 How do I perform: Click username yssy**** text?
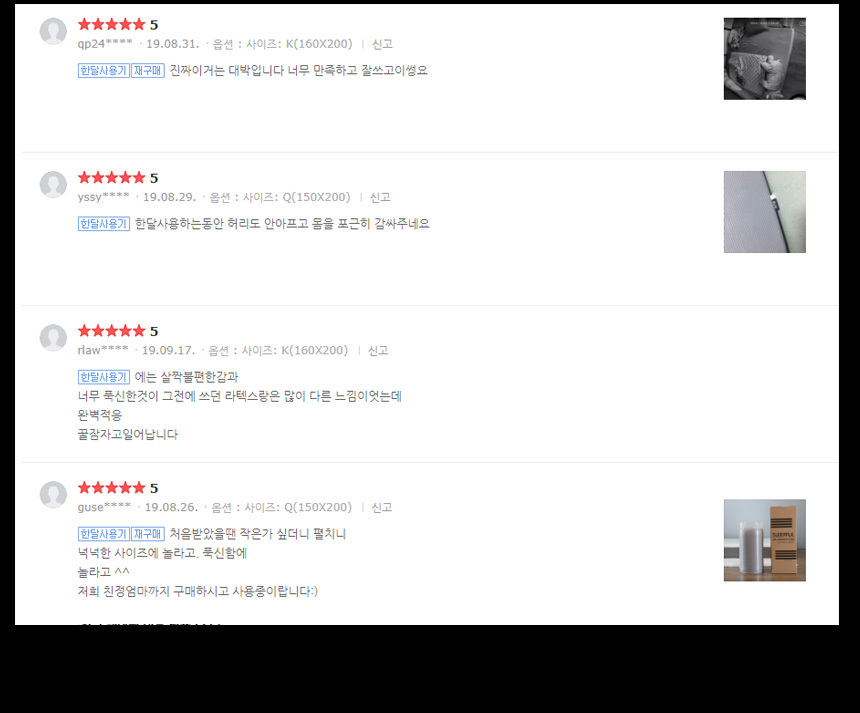click(x=103, y=197)
